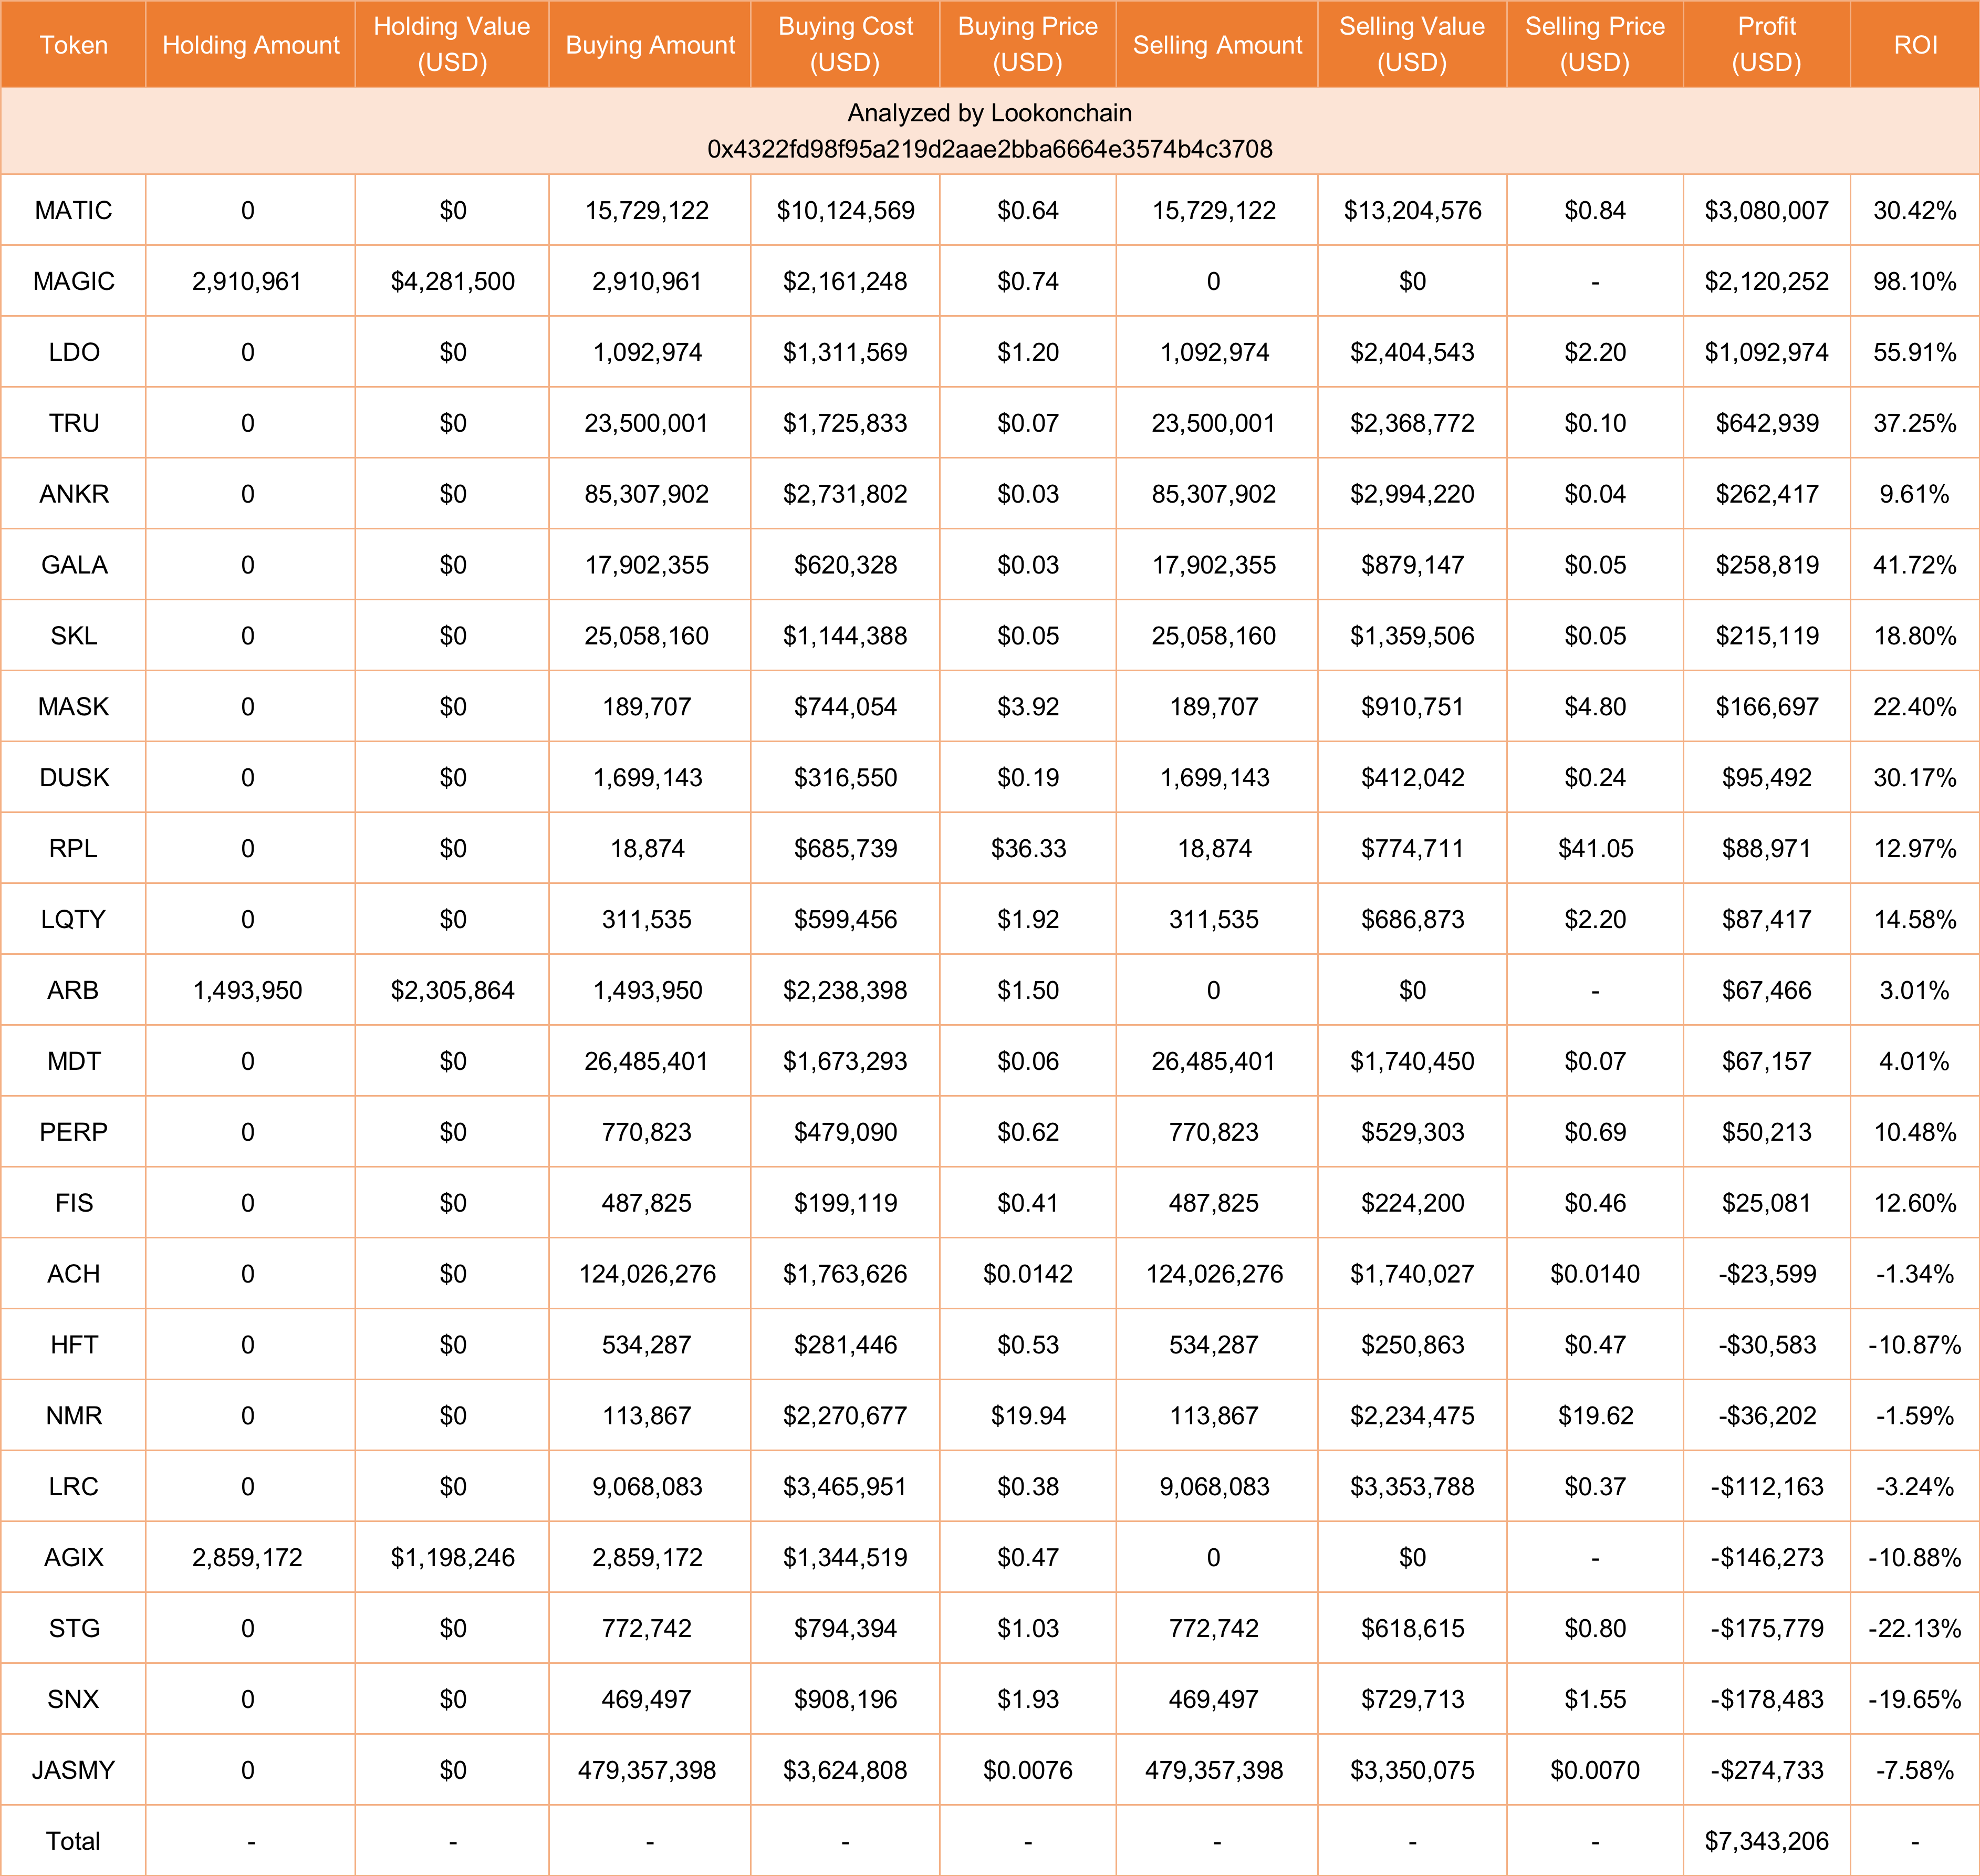
Task: Click MAGIC holding value $4,281,500
Action: point(452,281)
